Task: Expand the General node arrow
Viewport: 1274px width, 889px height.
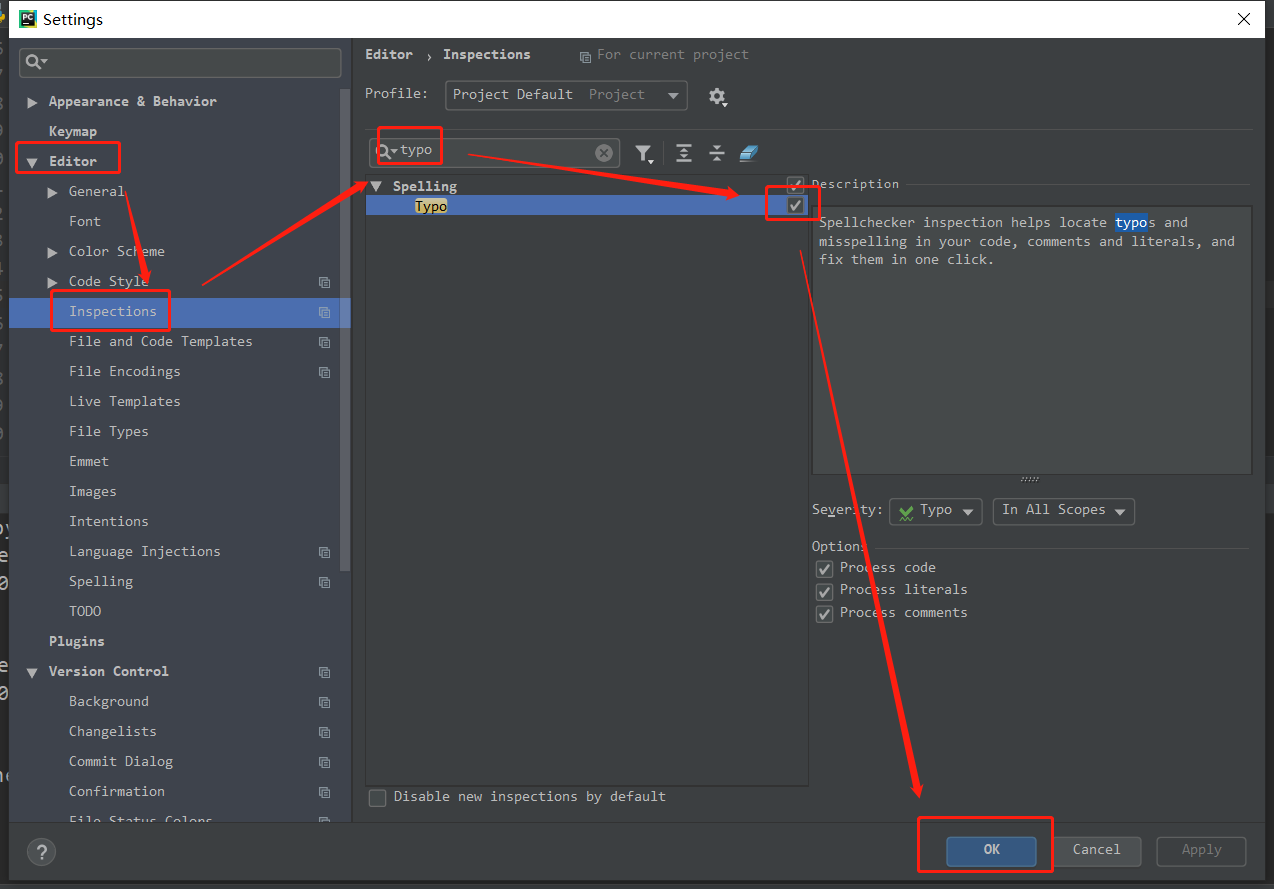Action: click(x=52, y=192)
